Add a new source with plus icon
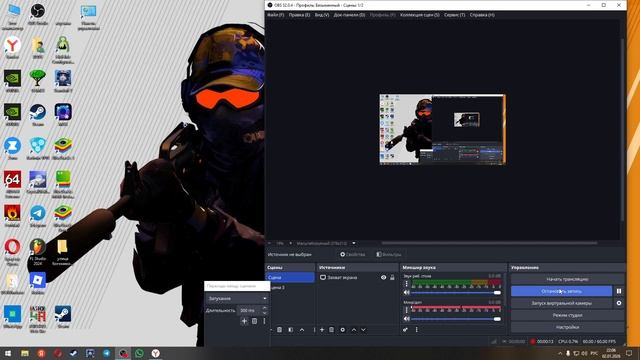 click(322, 330)
